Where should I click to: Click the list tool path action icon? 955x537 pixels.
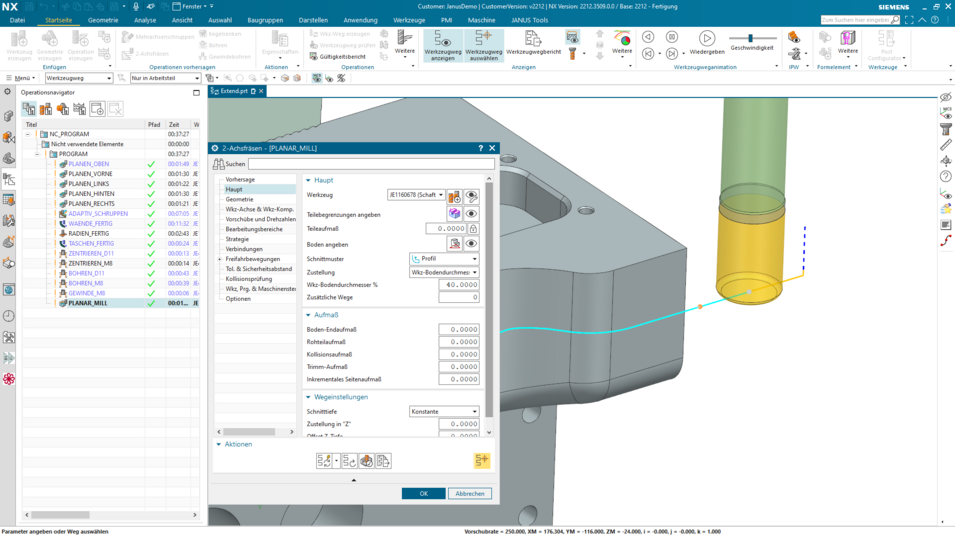pos(383,461)
